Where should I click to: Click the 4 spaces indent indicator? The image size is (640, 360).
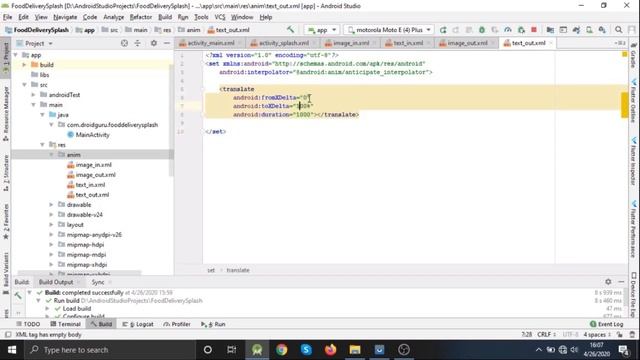pos(597,335)
